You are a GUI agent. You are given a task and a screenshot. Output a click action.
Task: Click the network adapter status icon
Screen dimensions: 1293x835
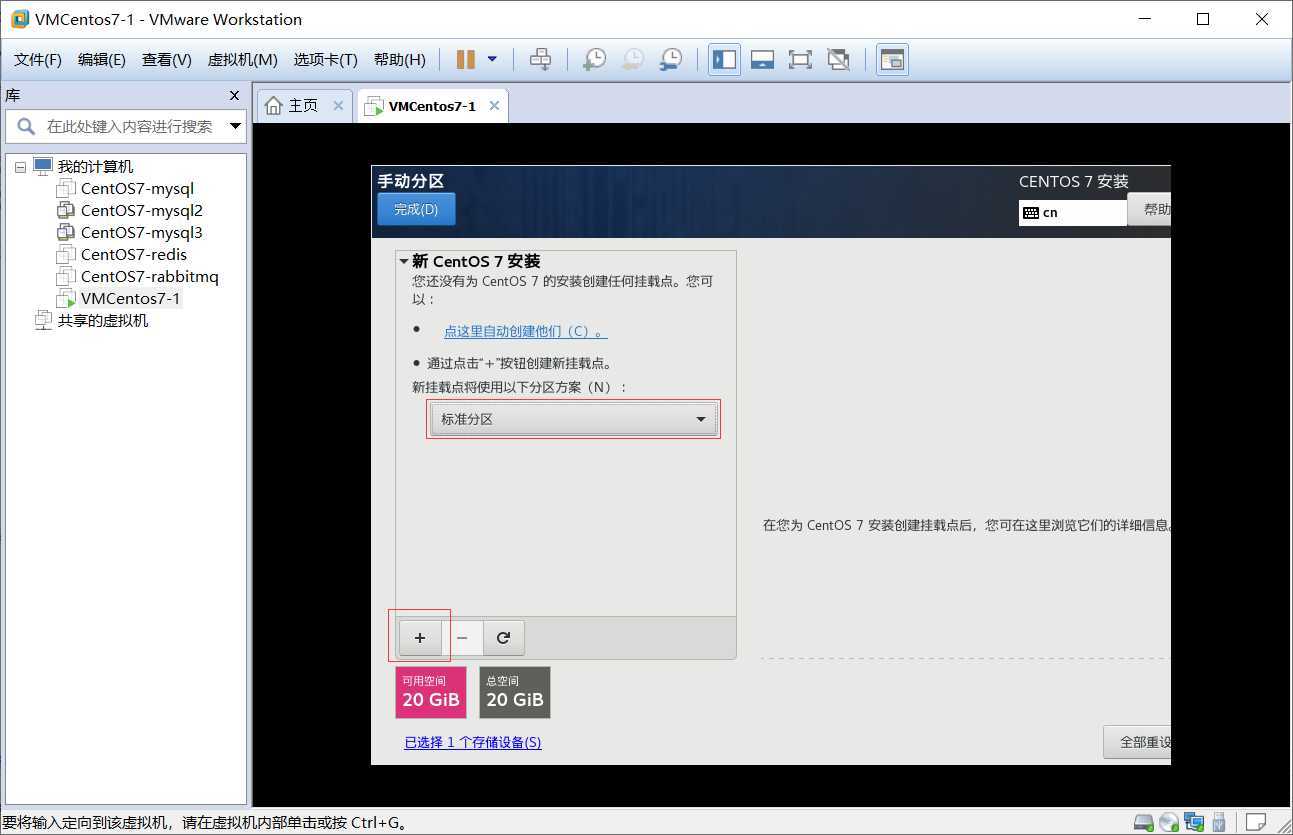(1194, 823)
